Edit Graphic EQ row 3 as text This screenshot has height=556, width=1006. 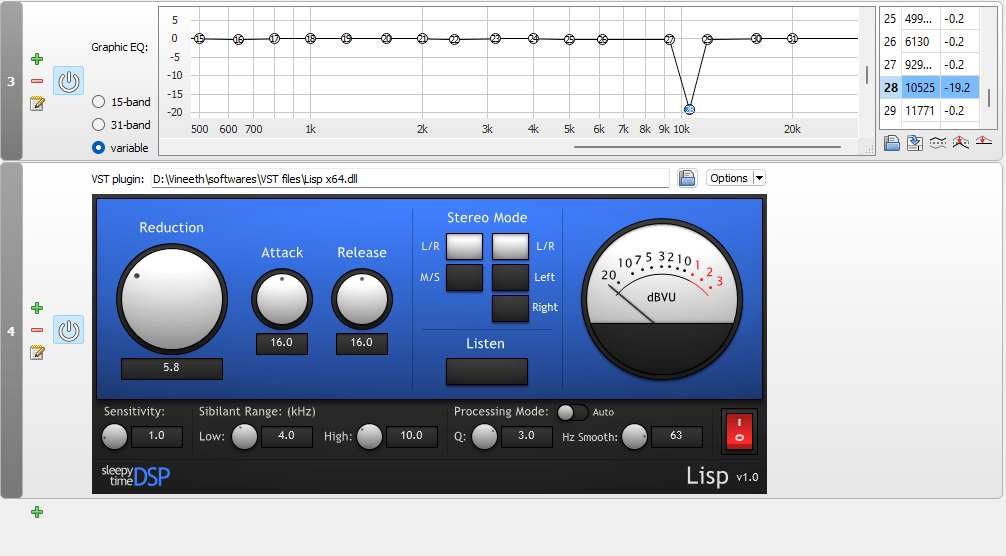(37, 103)
